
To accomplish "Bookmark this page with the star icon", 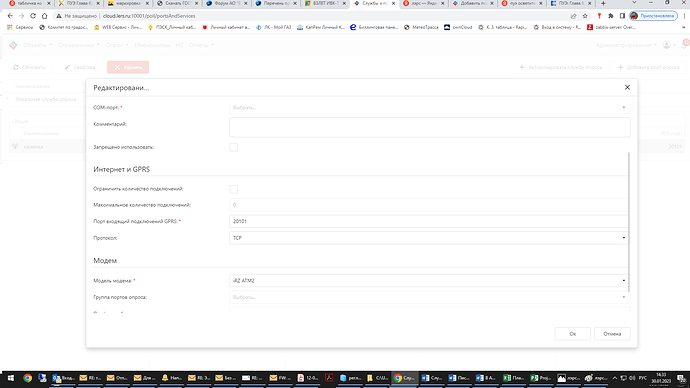I will pos(585,16).
